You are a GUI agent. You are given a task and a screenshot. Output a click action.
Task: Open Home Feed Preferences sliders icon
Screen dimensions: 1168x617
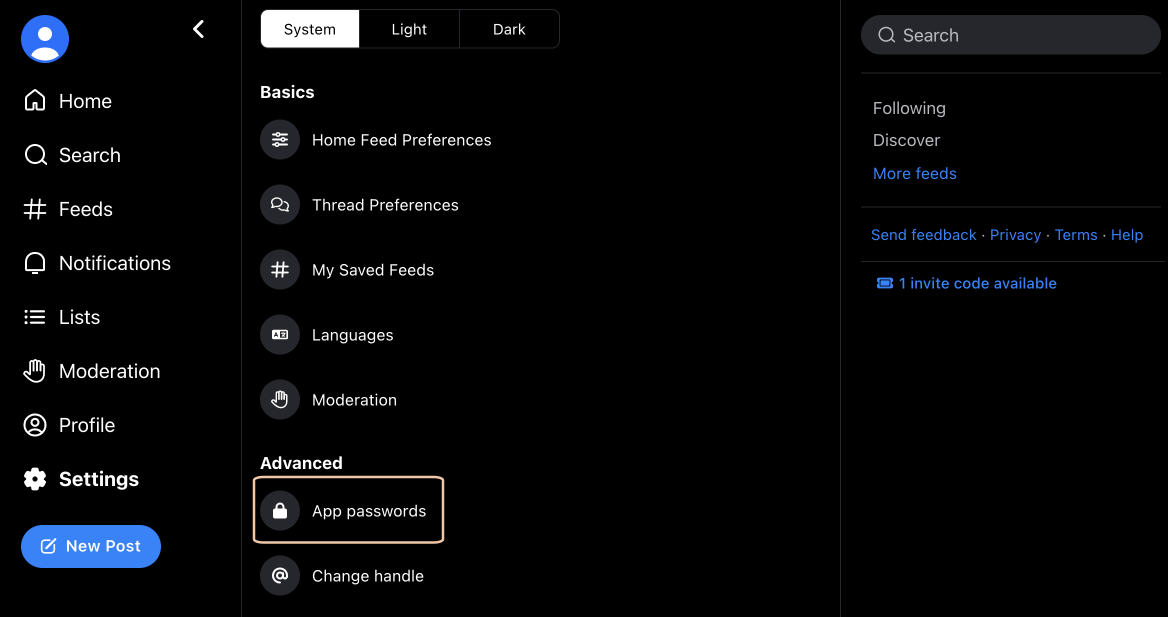(x=280, y=140)
